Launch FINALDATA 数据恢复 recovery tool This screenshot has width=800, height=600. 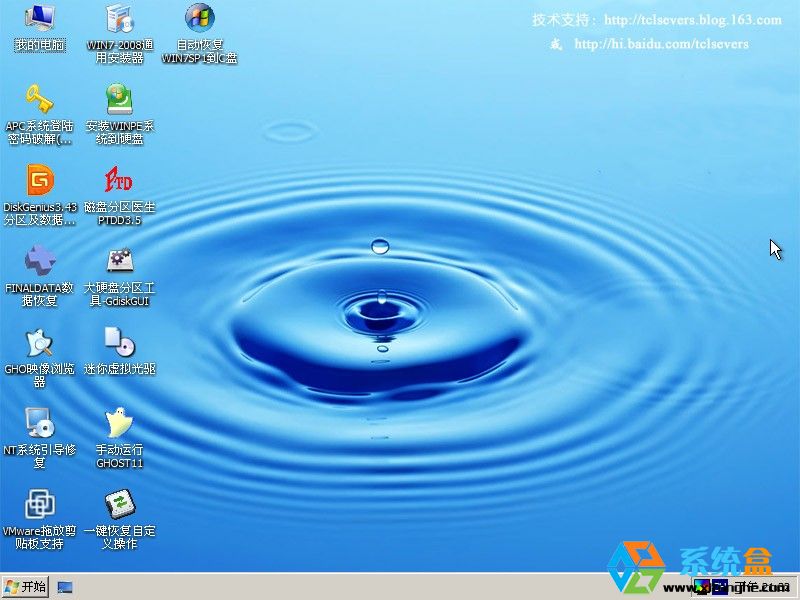point(38,262)
